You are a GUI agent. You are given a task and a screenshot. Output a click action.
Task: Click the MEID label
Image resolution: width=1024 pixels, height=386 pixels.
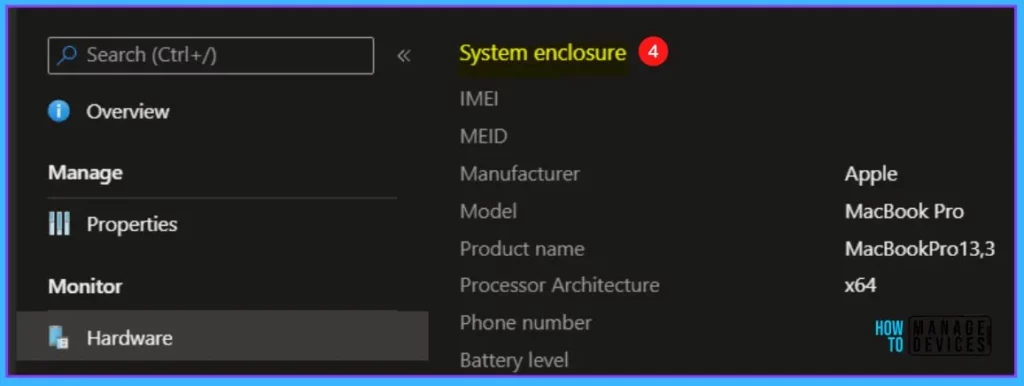(x=483, y=137)
